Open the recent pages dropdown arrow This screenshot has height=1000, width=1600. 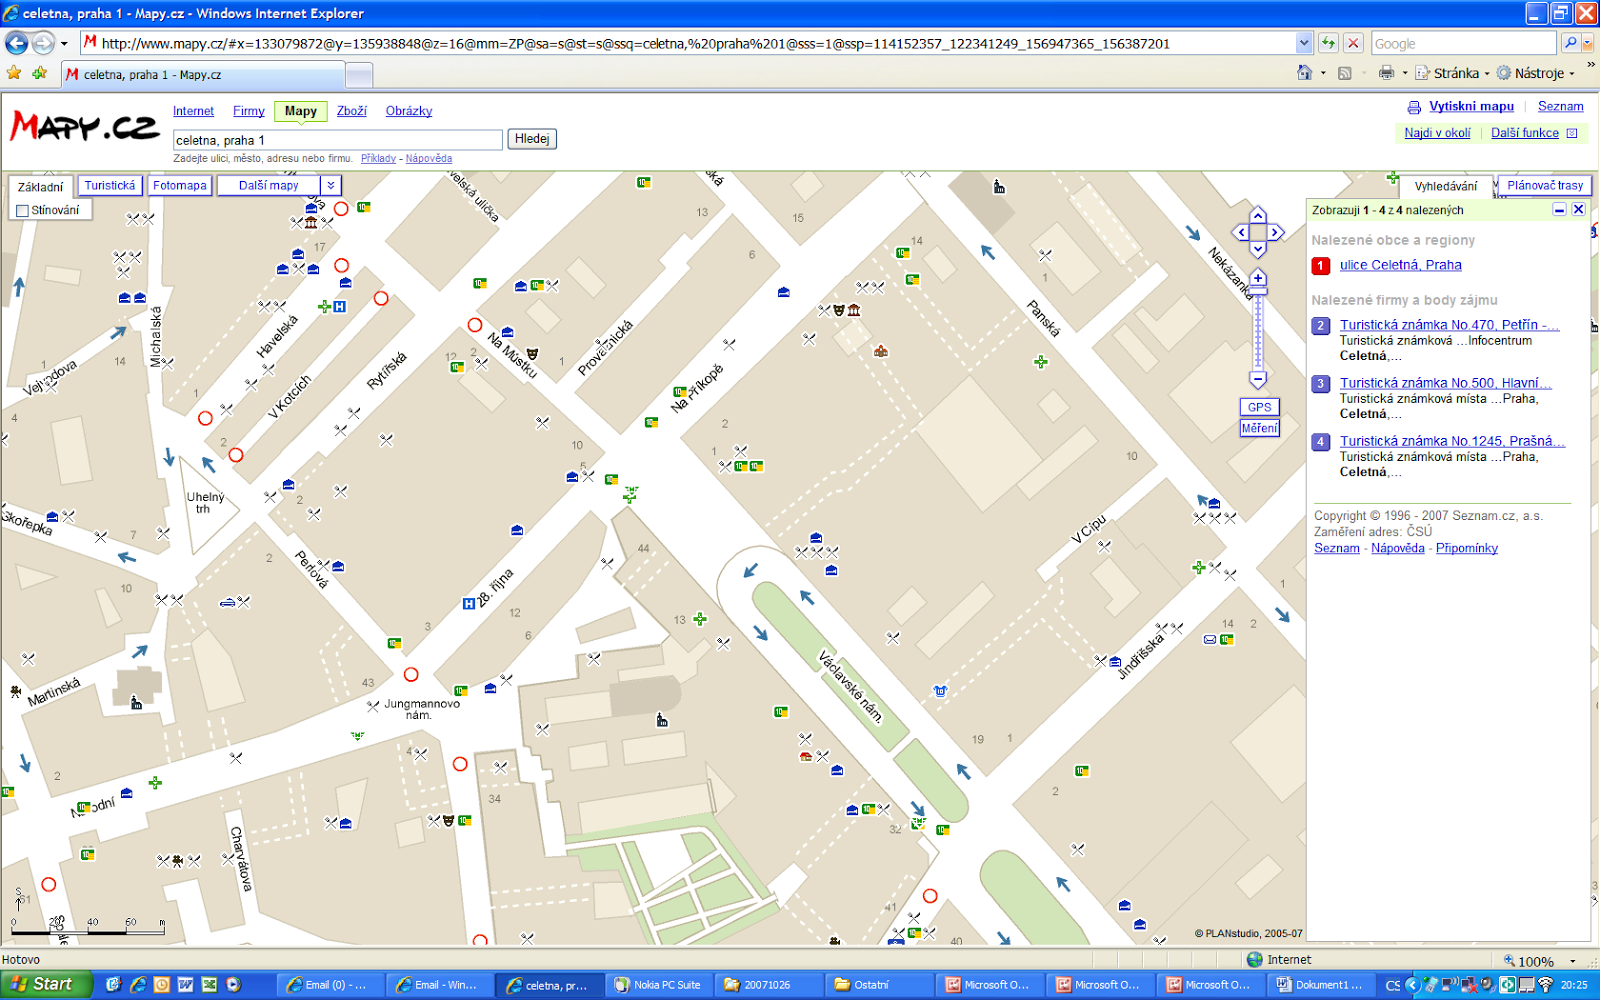(x=64, y=44)
